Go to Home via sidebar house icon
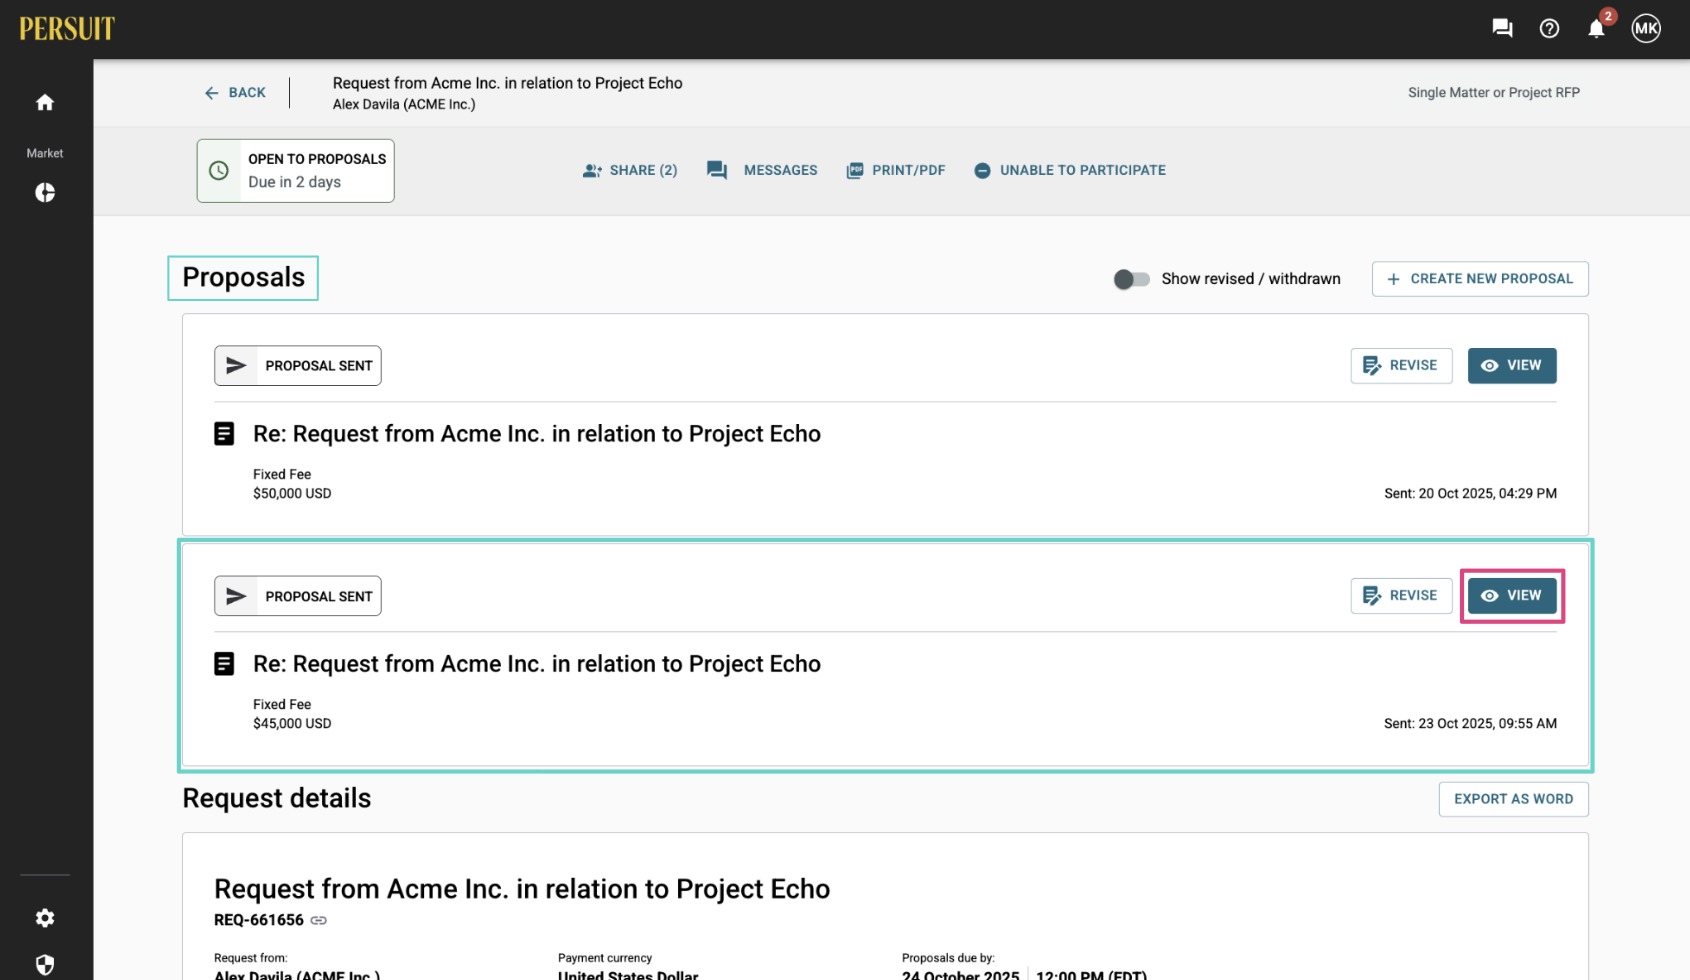 tap(45, 102)
